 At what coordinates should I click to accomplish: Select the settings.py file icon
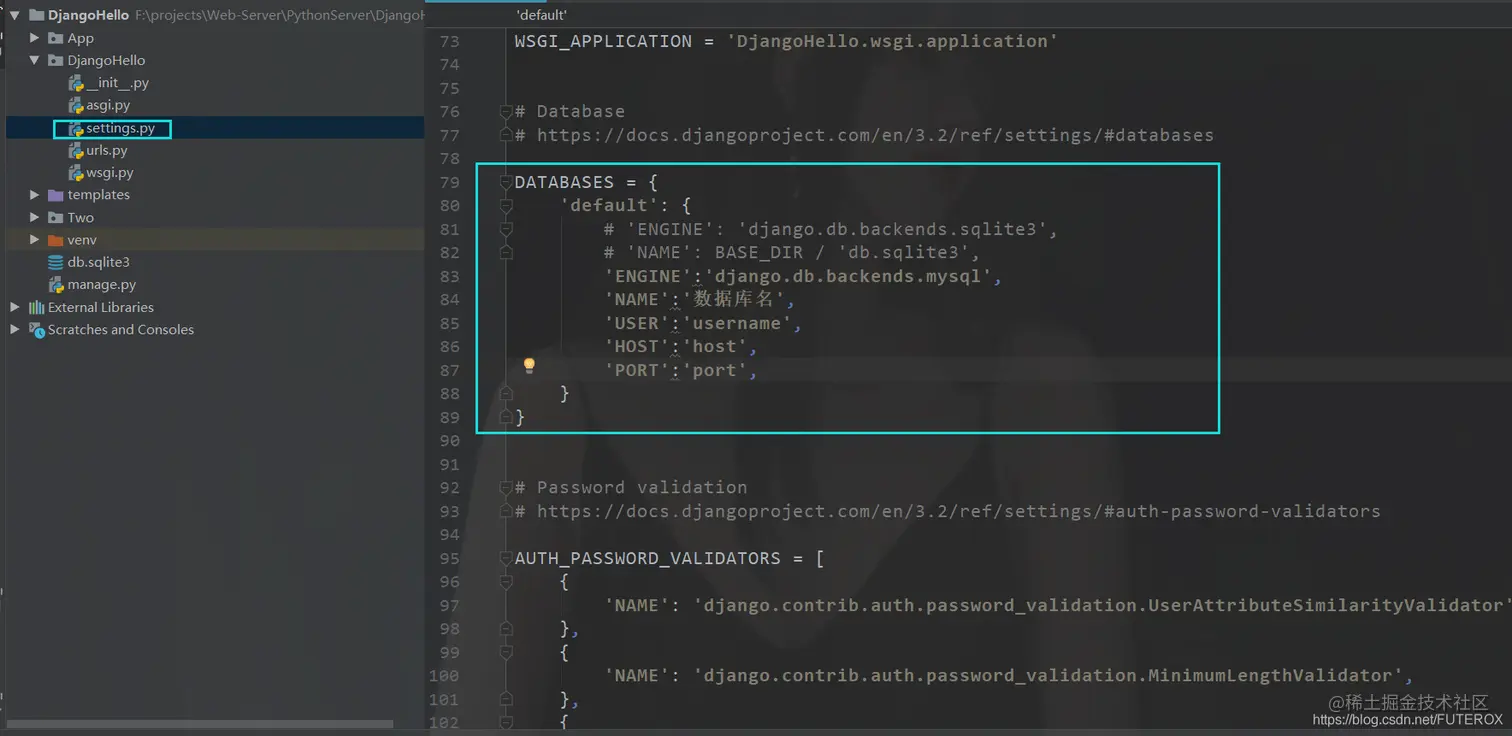[x=76, y=128]
